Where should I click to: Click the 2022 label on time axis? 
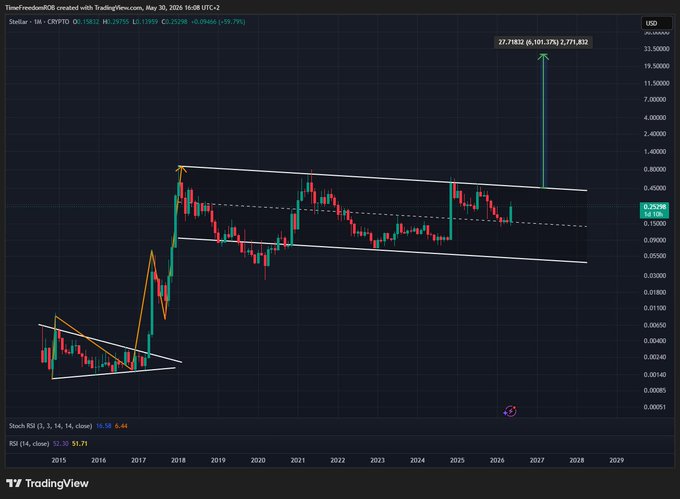(338, 460)
